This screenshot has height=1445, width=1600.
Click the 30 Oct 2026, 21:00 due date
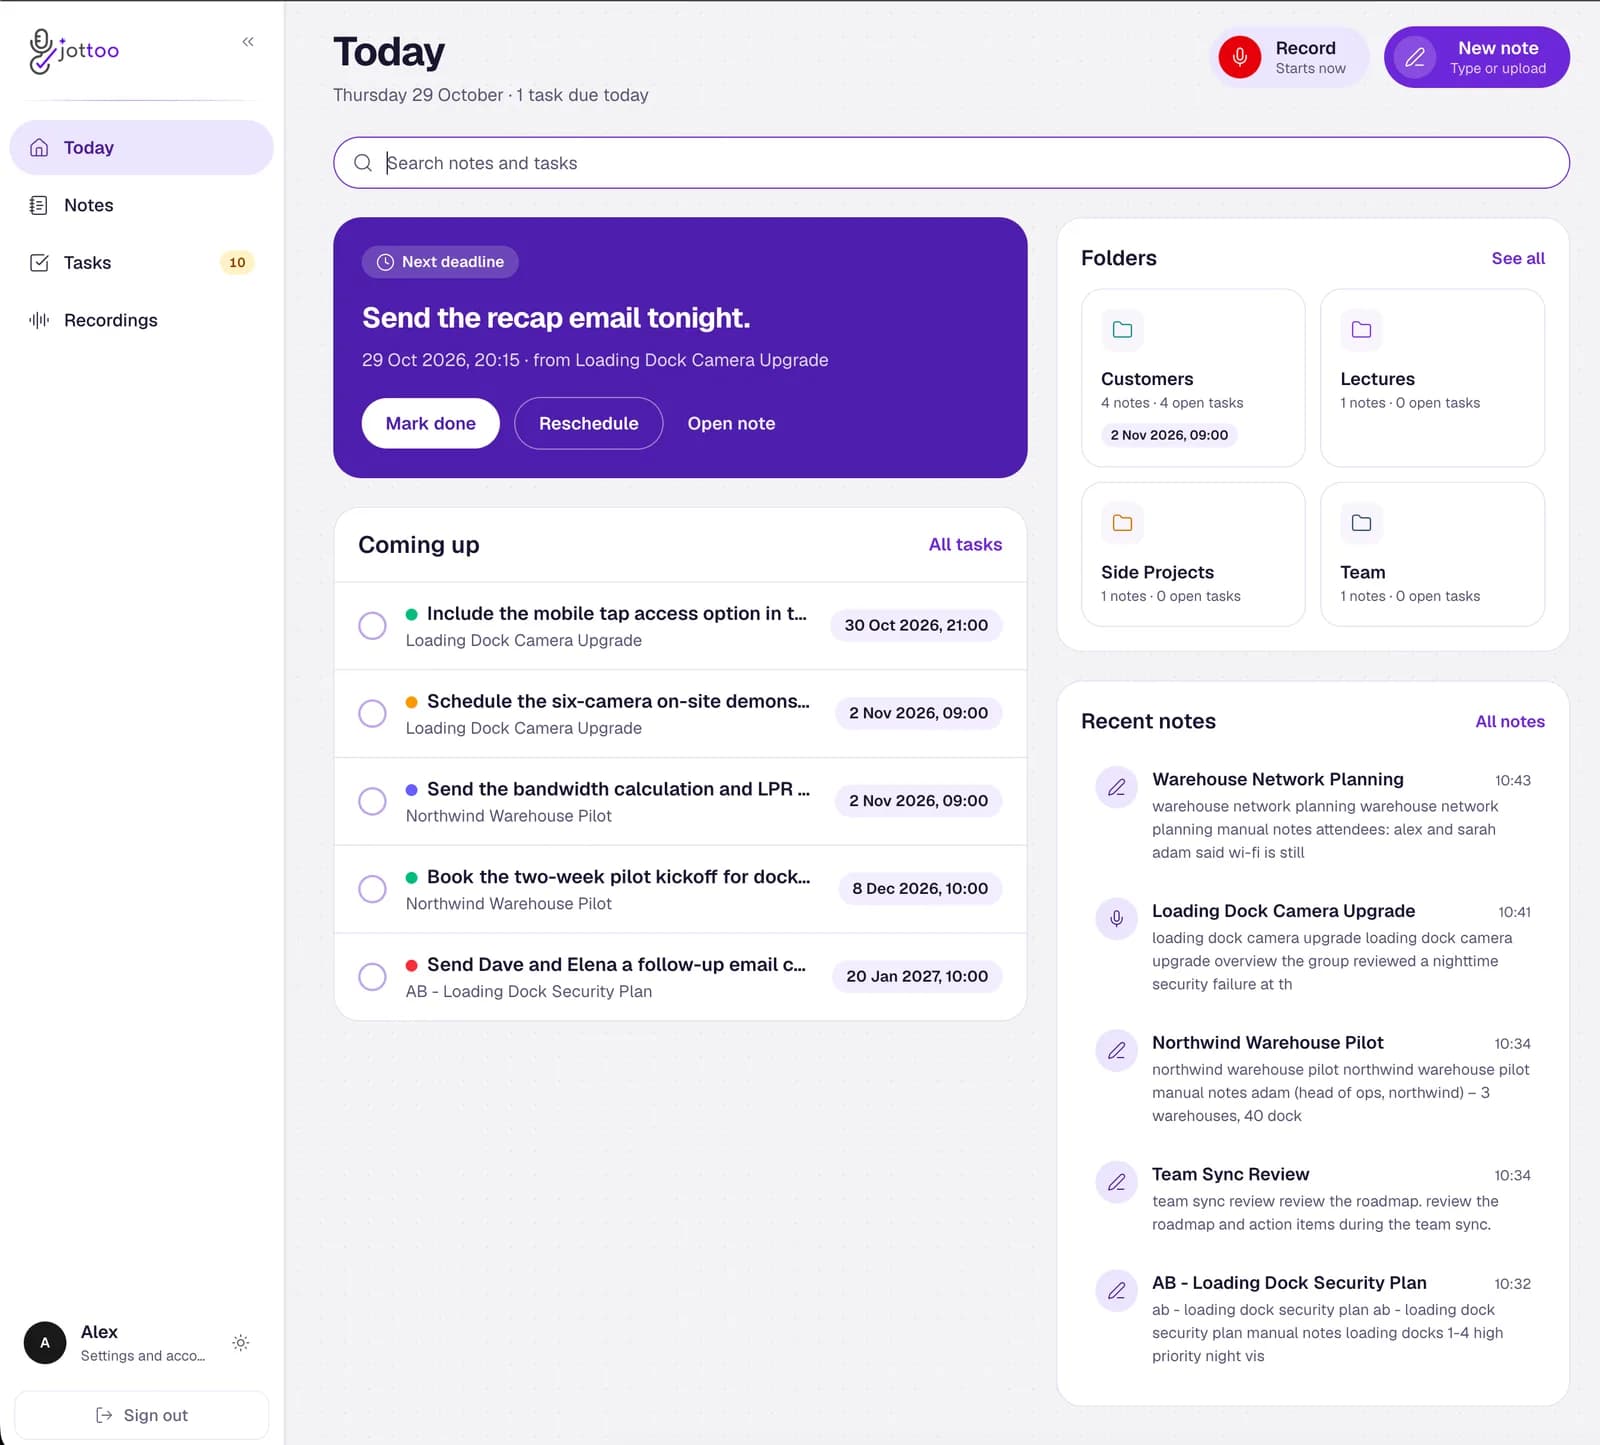pyautogui.click(x=916, y=625)
